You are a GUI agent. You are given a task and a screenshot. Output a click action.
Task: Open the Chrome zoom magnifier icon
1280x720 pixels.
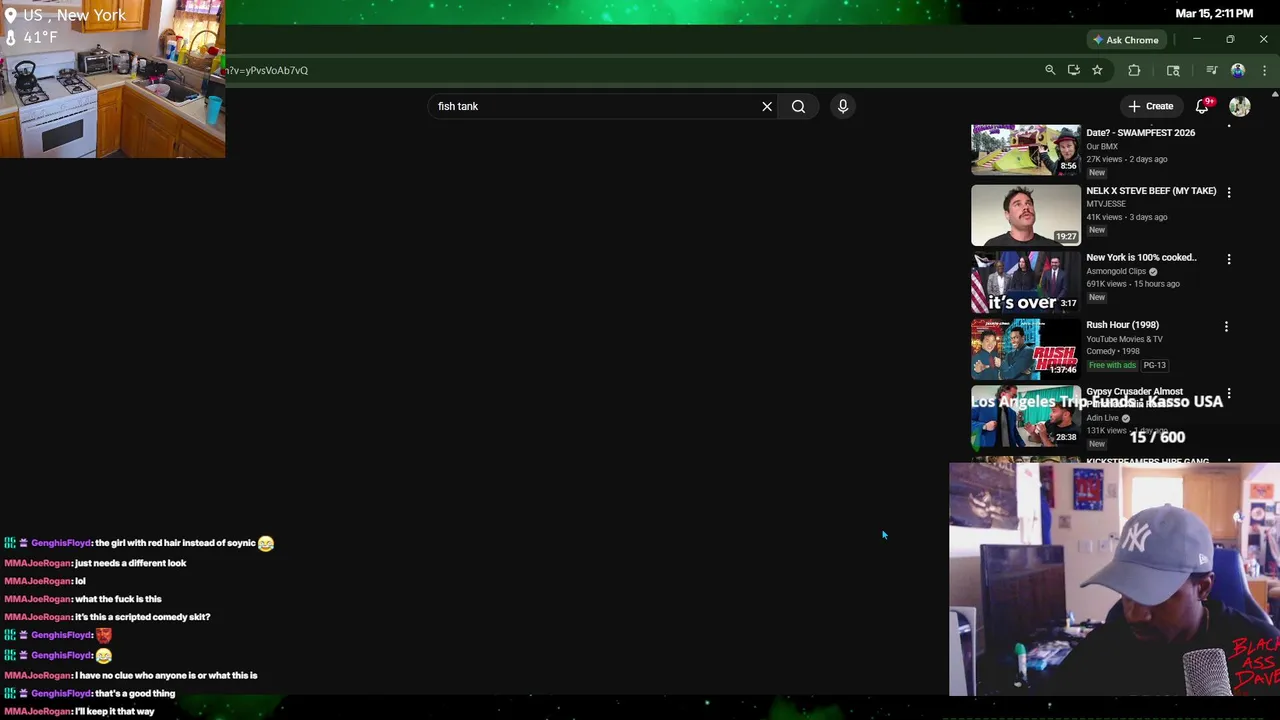[1050, 70]
